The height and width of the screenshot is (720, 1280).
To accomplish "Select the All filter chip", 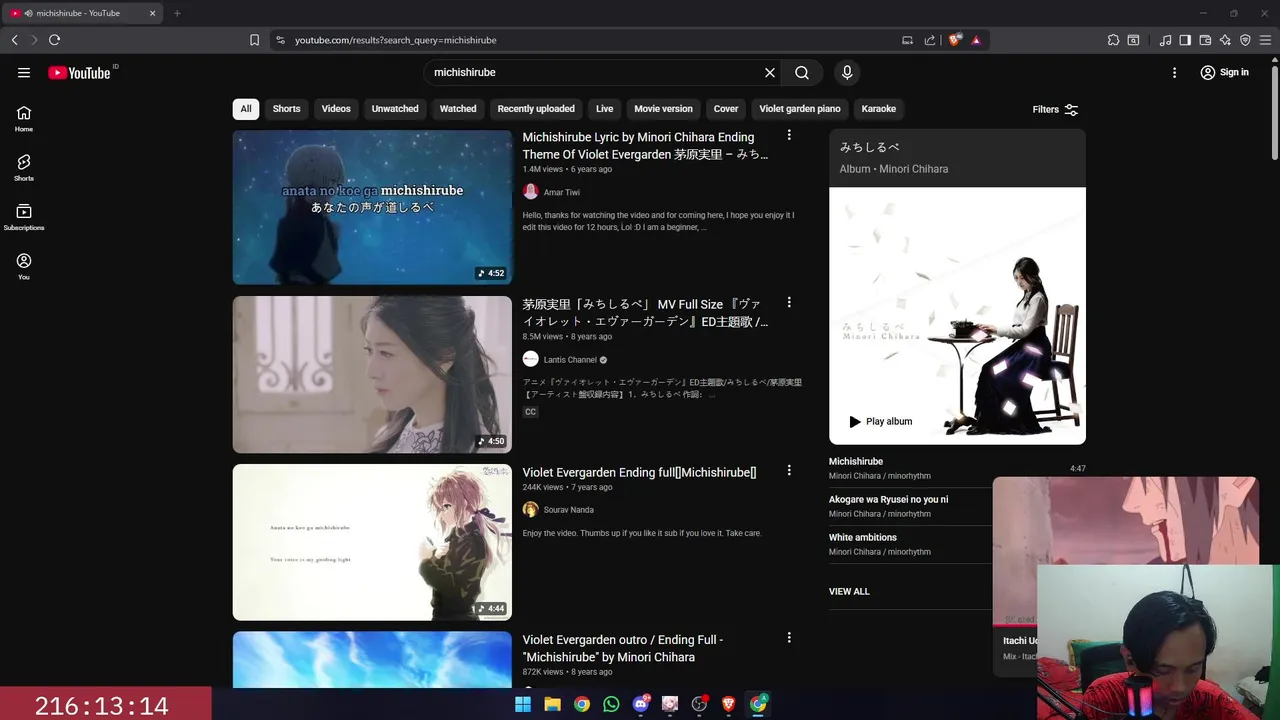I will pos(246,109).
